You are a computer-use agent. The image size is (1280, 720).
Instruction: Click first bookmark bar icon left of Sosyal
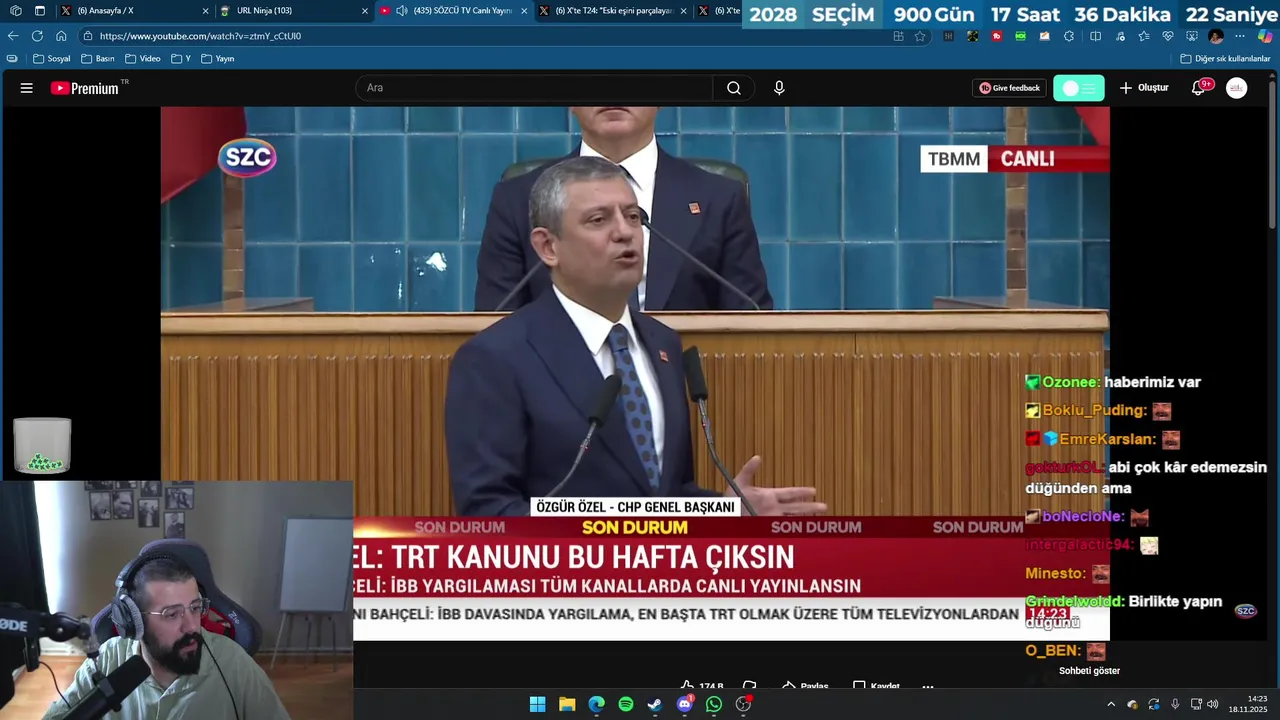click(x=12, y=59)
